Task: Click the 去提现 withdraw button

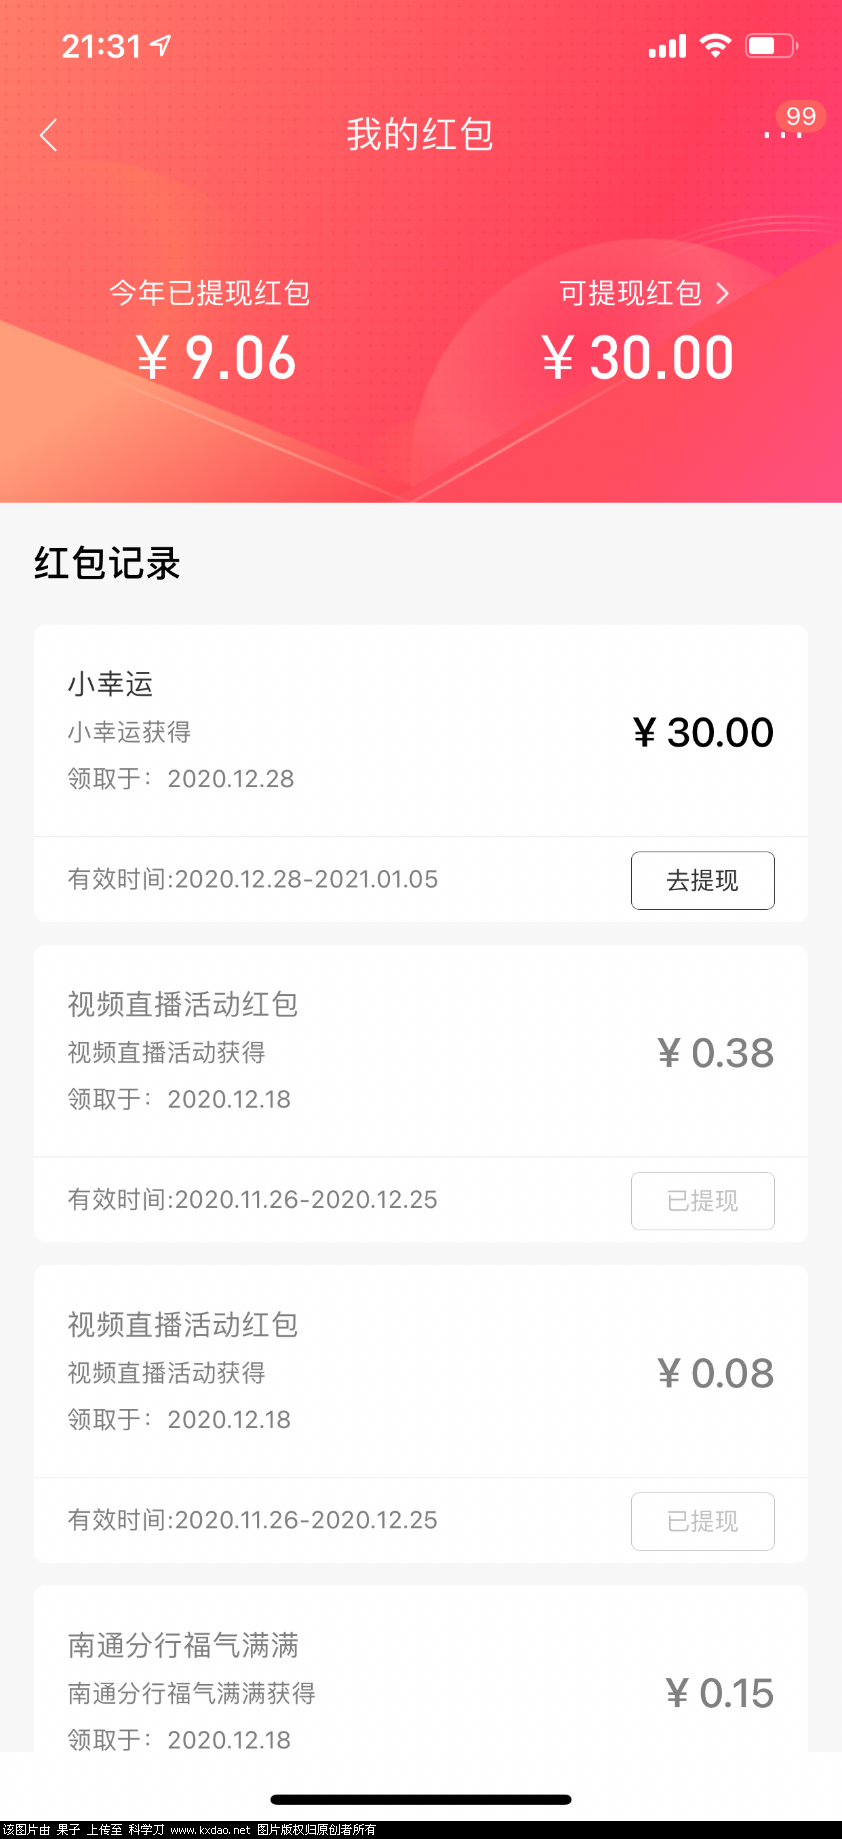Action: pyautogui.click(x=702, y=880)
